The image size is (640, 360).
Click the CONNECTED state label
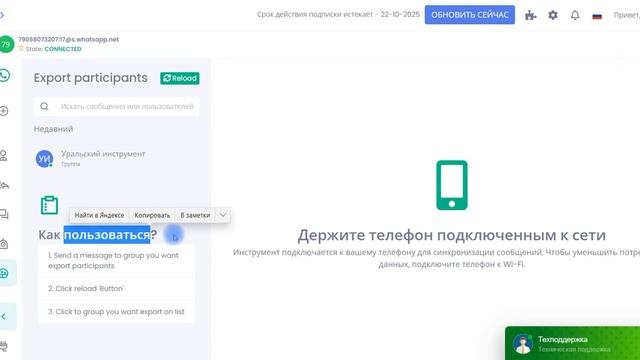pyautogui.click(x=63, y=49)
